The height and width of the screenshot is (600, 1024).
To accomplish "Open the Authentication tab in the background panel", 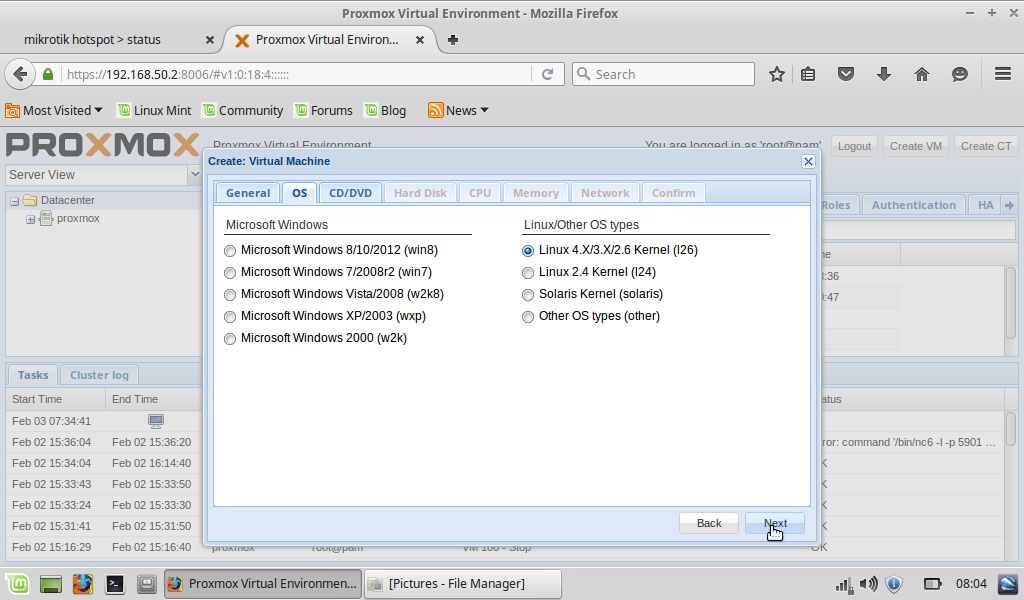I will (x=913, y=205).
